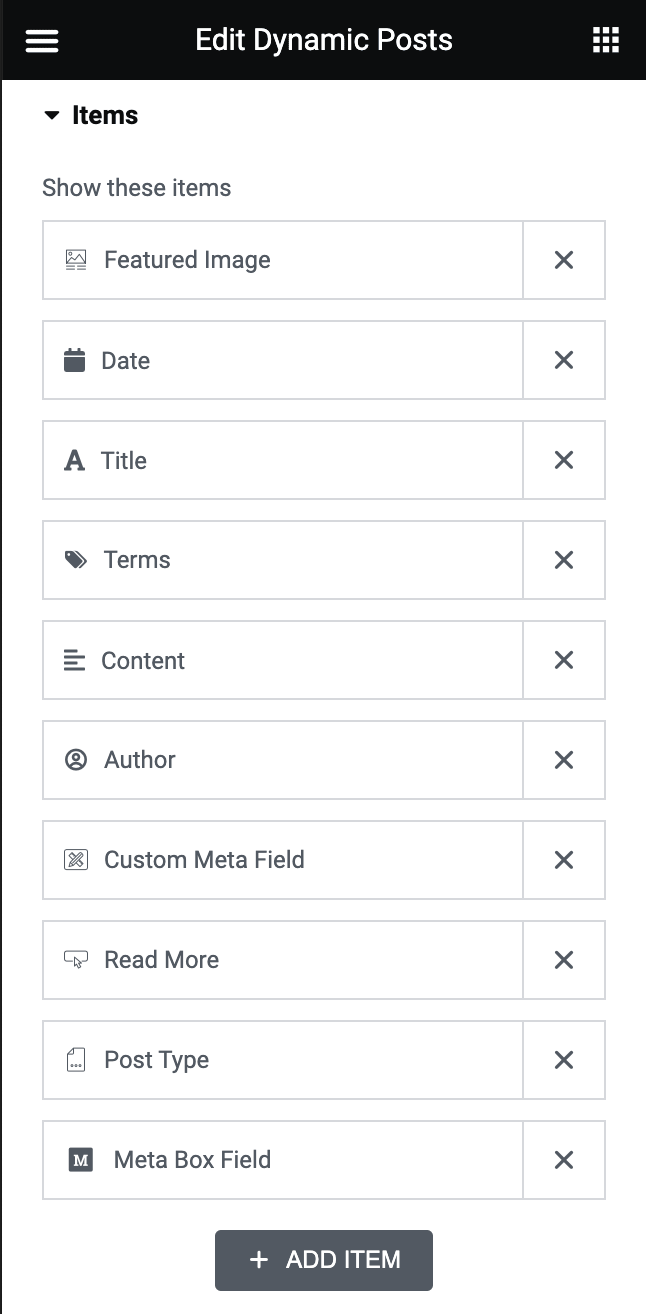Click the Custom Meta Field icon
646x1314 pixels.
76,860
